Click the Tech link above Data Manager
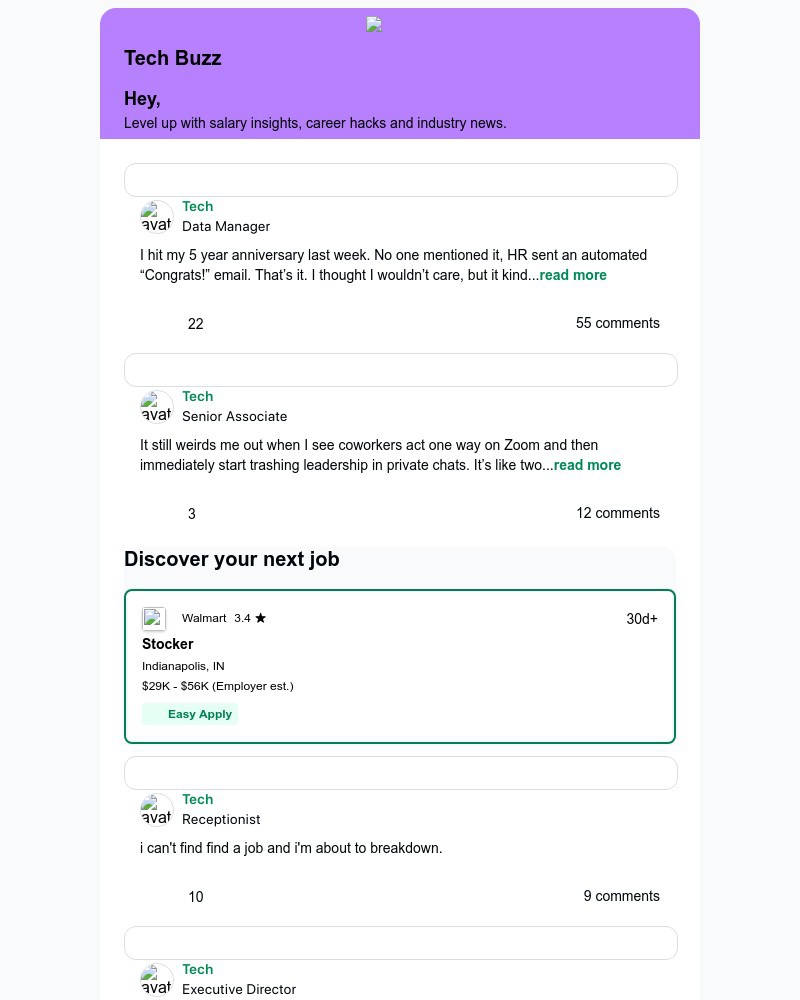The width and height of the screenshot is (800, 1000). (197, 206)
